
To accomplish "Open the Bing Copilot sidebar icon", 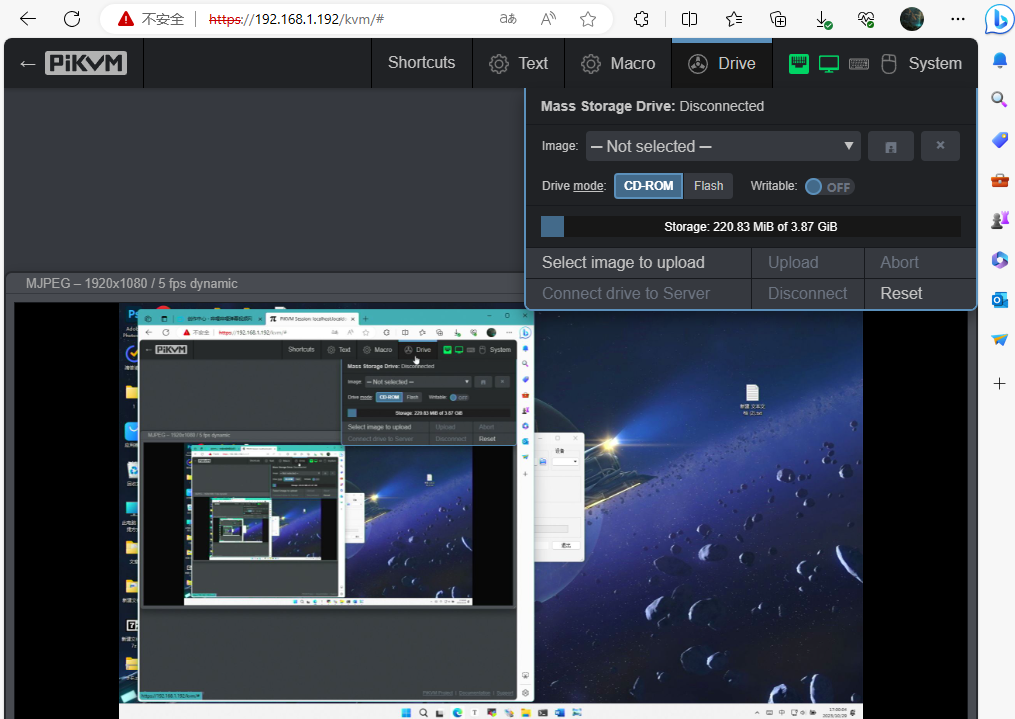I will [x=998, y=19].
